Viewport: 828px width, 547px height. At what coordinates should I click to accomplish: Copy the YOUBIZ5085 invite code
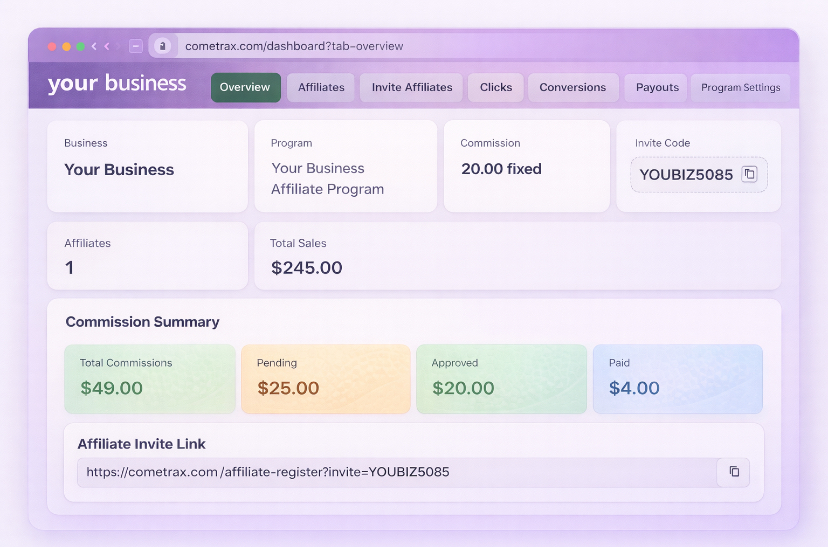[749, 174]
